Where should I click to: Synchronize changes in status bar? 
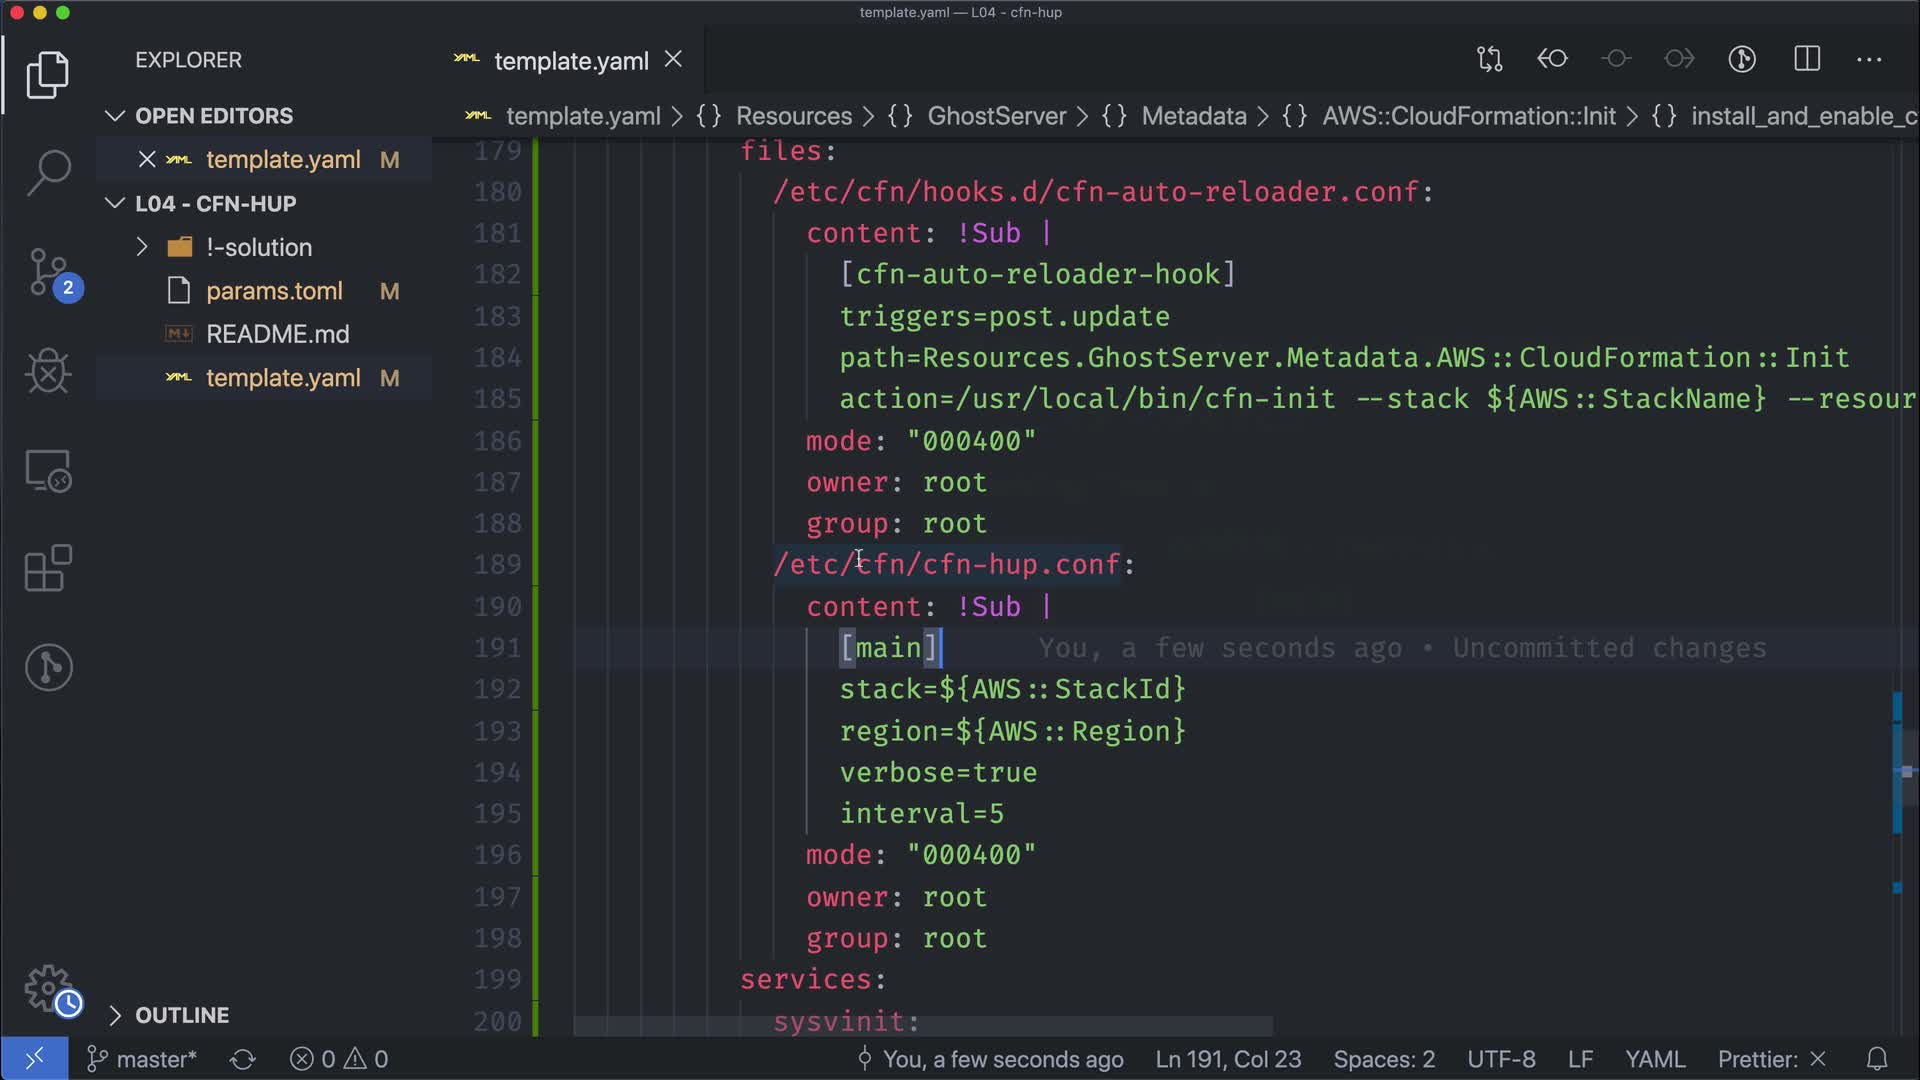coord(243,1059)
